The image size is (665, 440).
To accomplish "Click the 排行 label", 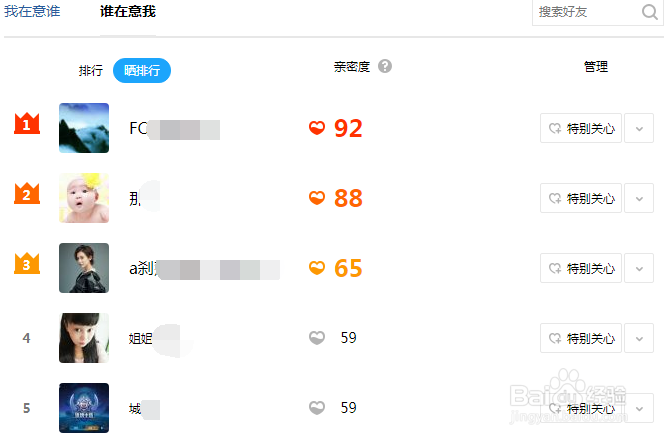I will coord(91,70).
